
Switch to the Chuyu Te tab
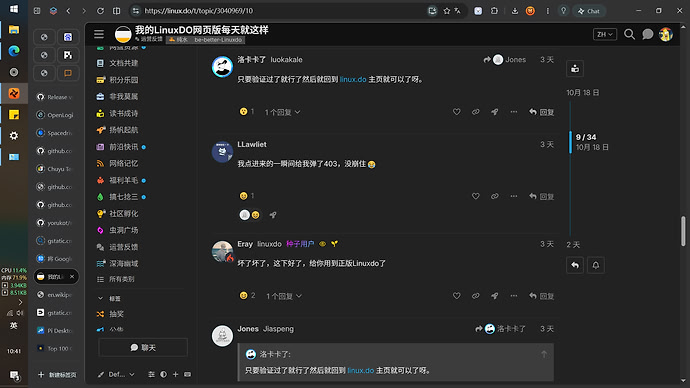tap(56, 169)
